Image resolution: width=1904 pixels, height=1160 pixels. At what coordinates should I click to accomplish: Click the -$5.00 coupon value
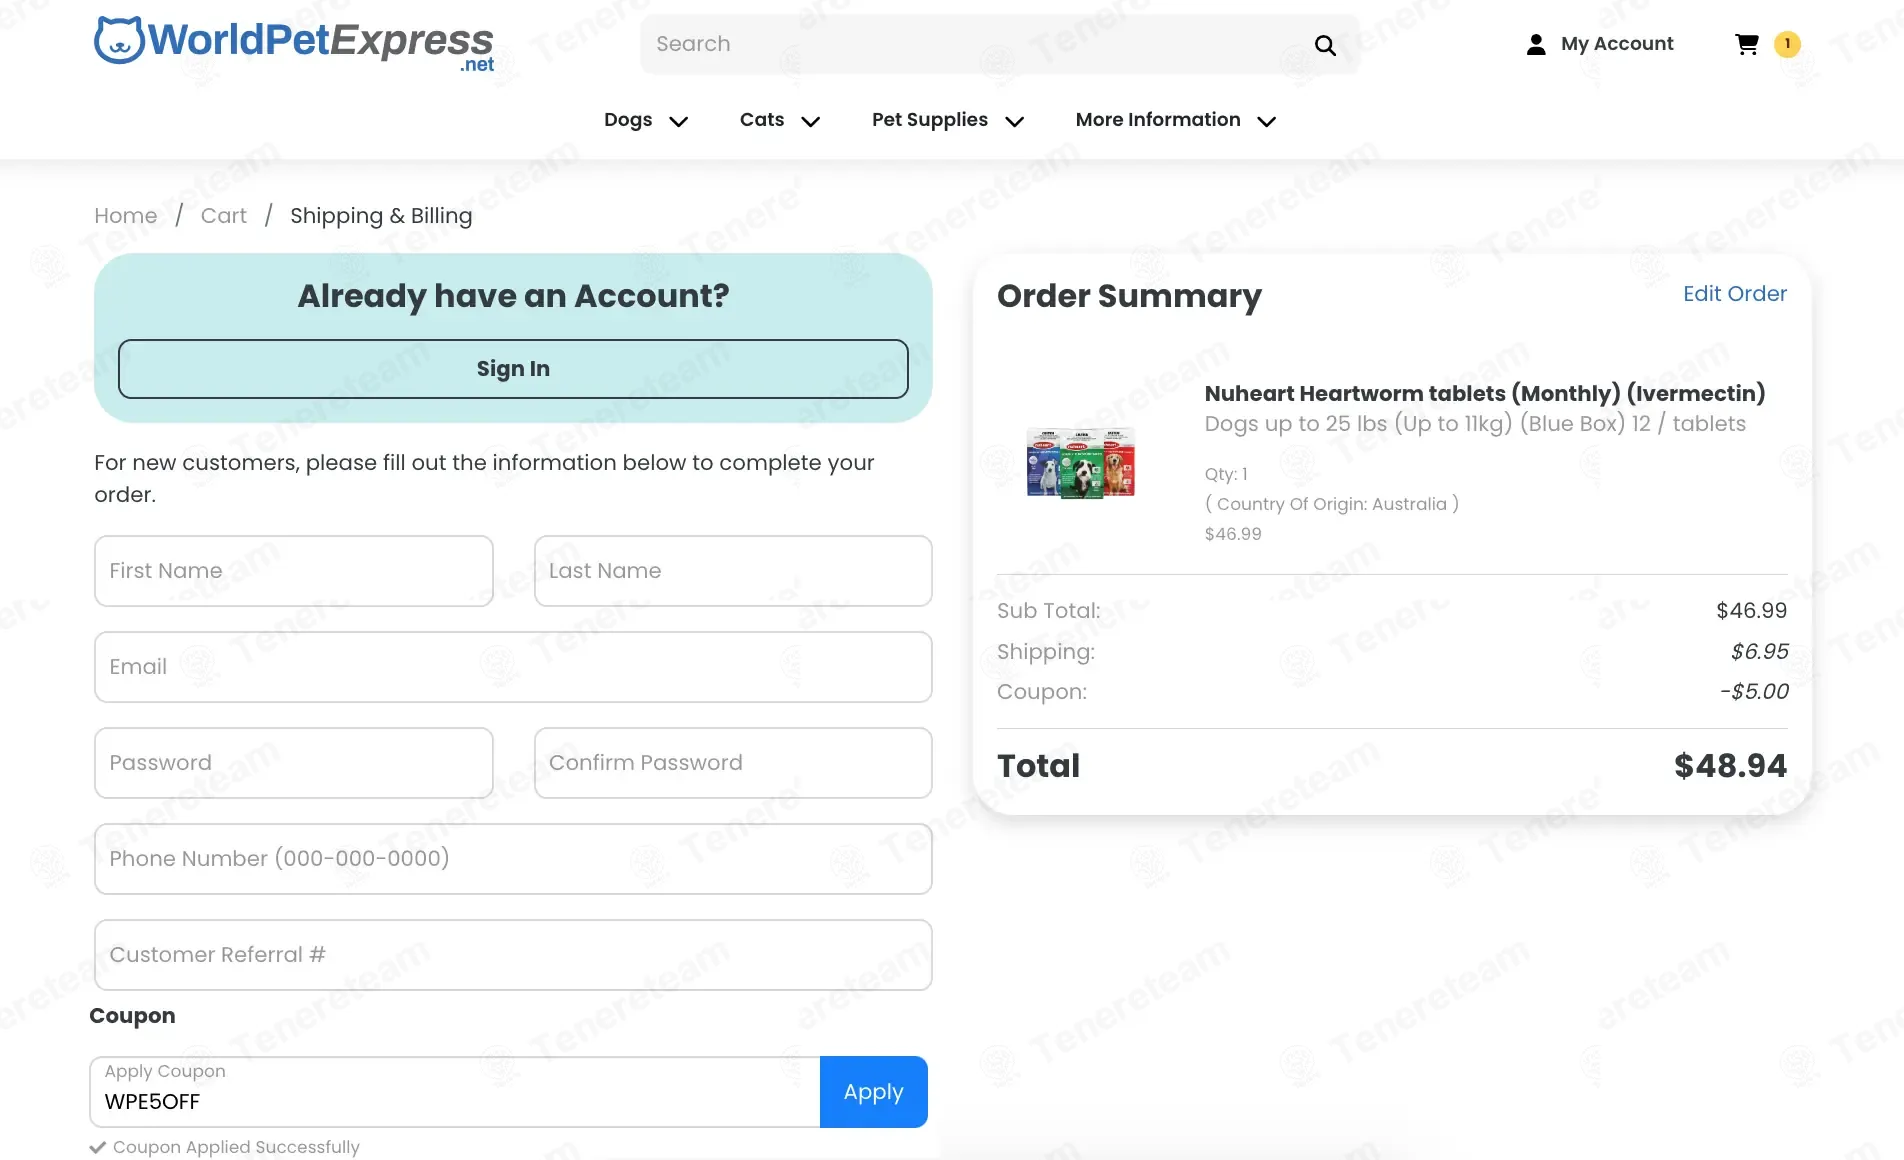(1754, 692)
